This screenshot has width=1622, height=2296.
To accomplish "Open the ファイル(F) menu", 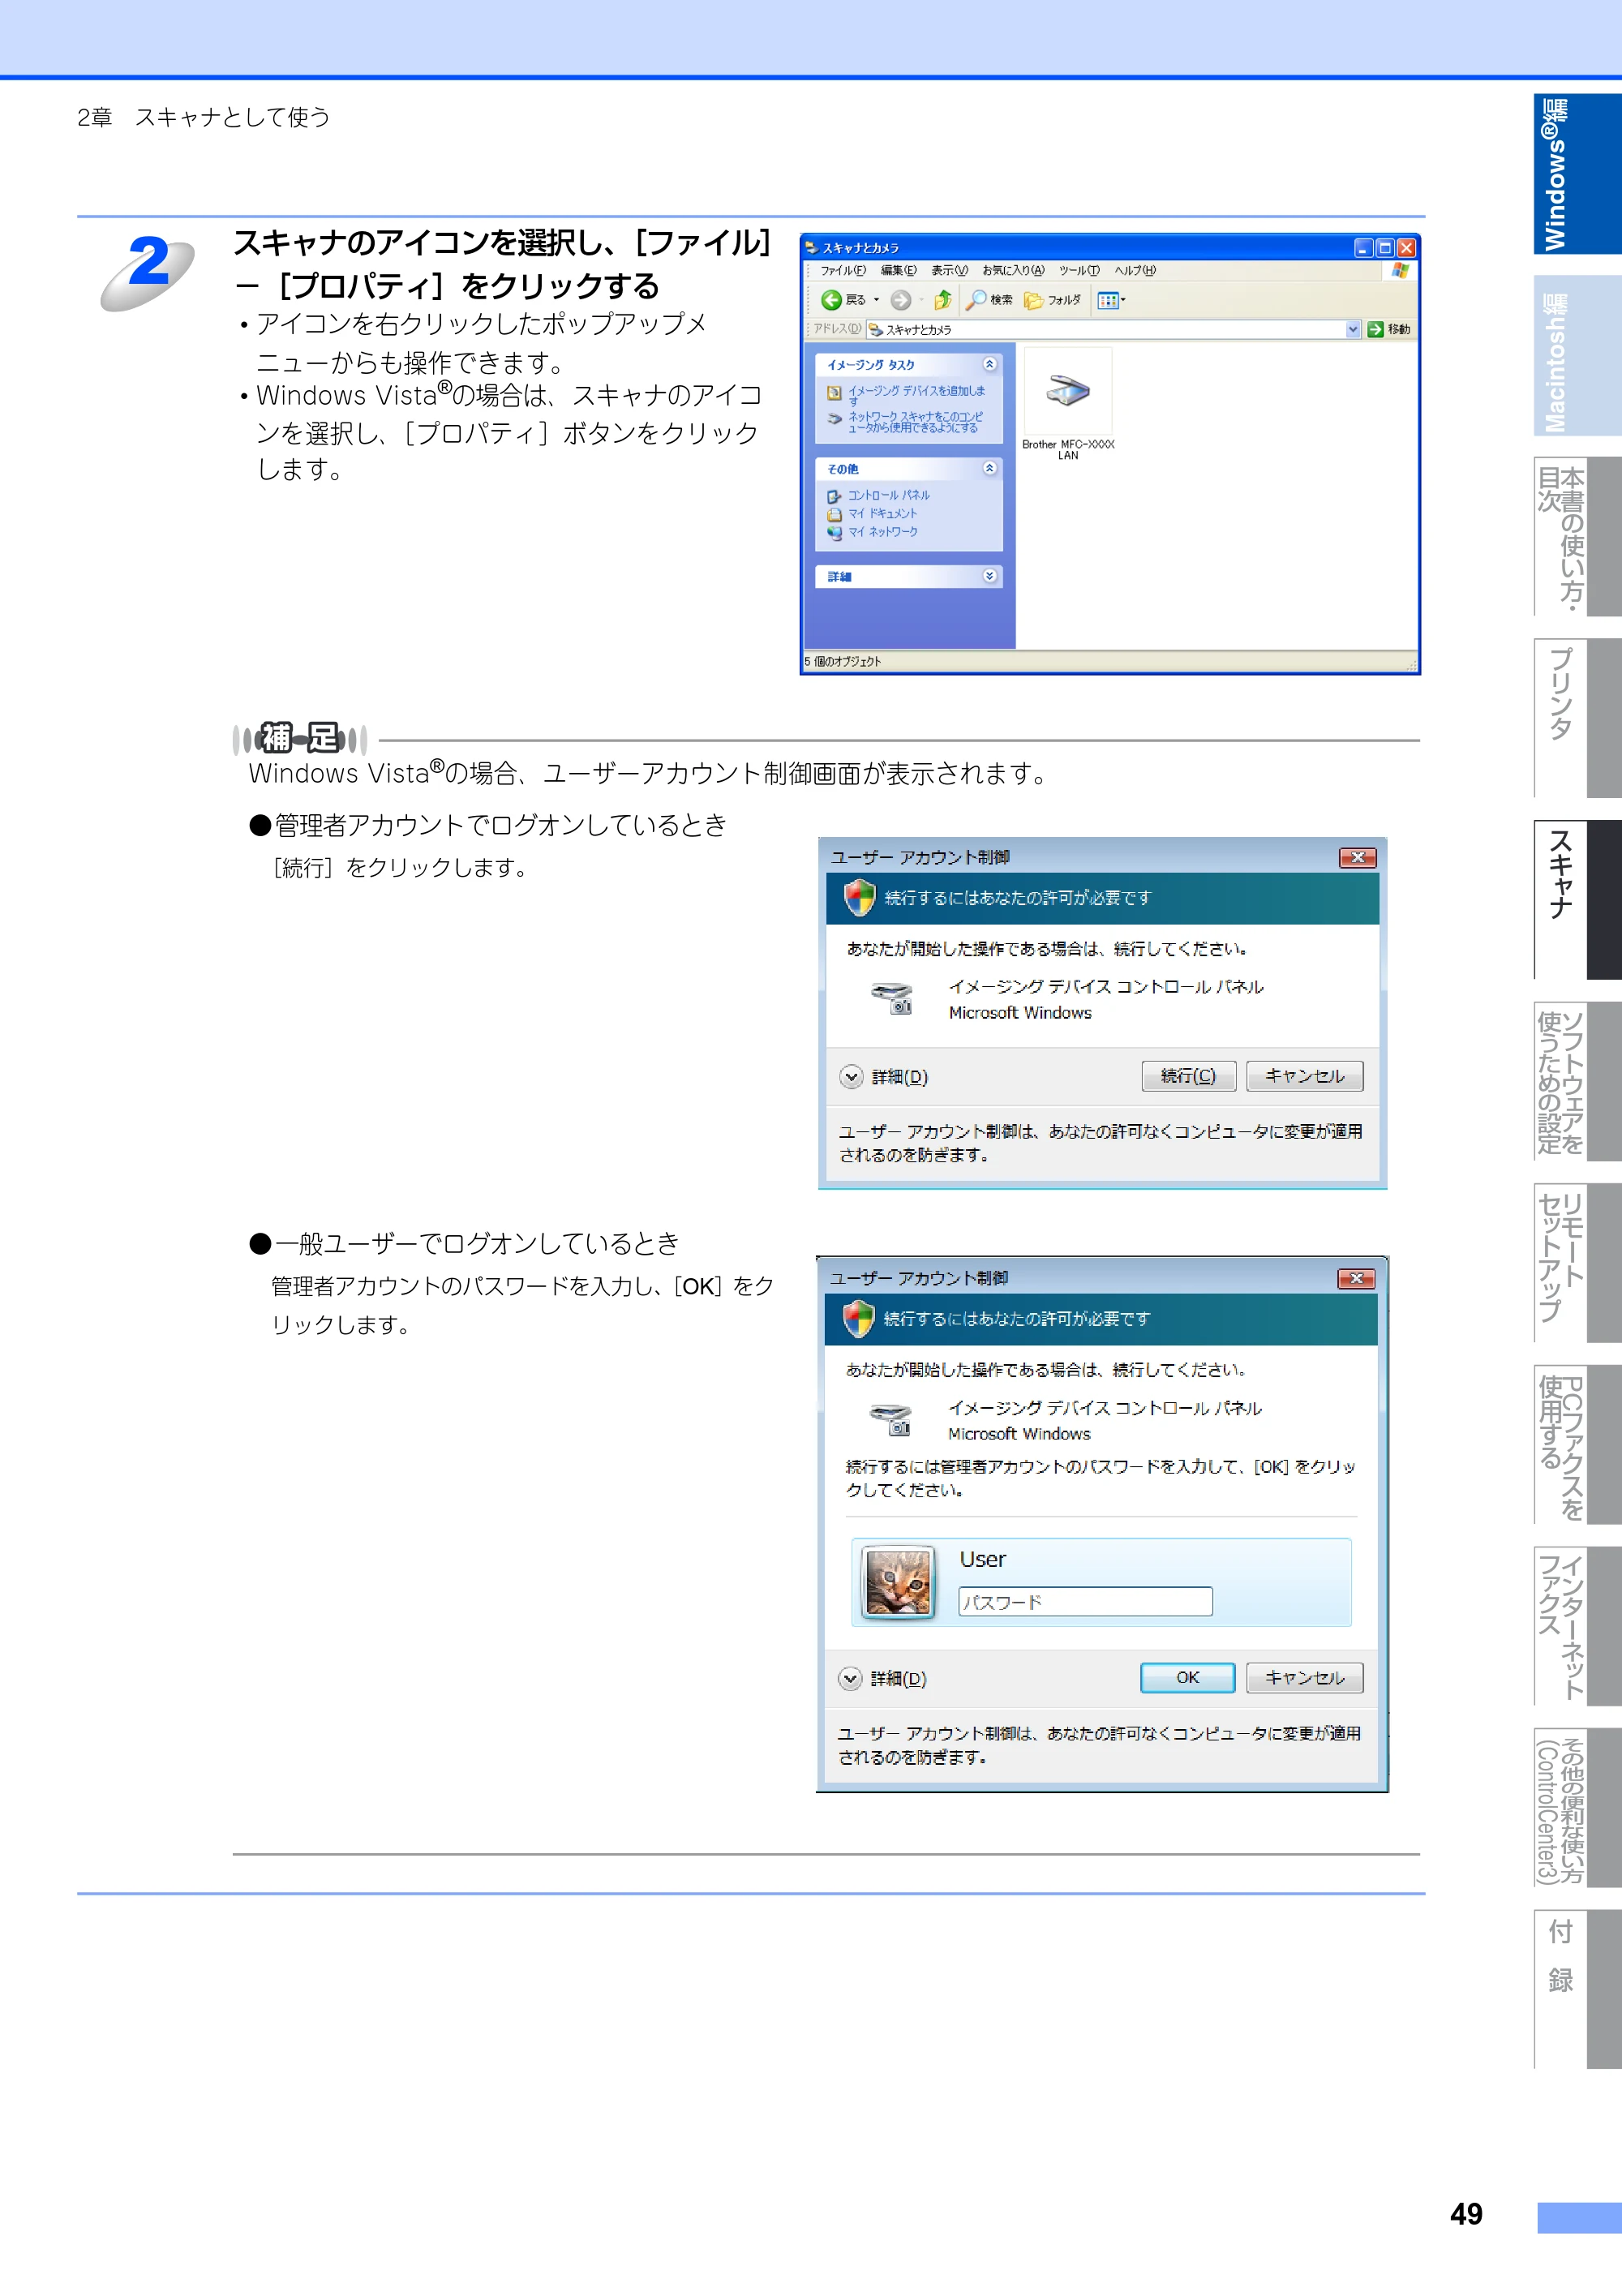I will click(843, 270).
